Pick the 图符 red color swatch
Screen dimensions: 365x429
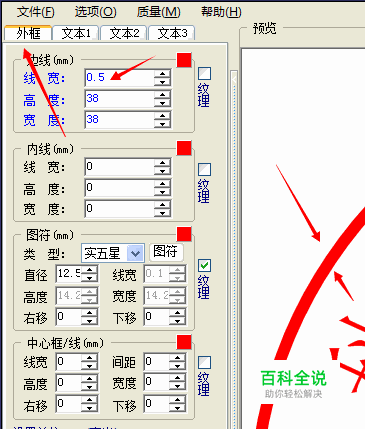coord(184,234)
